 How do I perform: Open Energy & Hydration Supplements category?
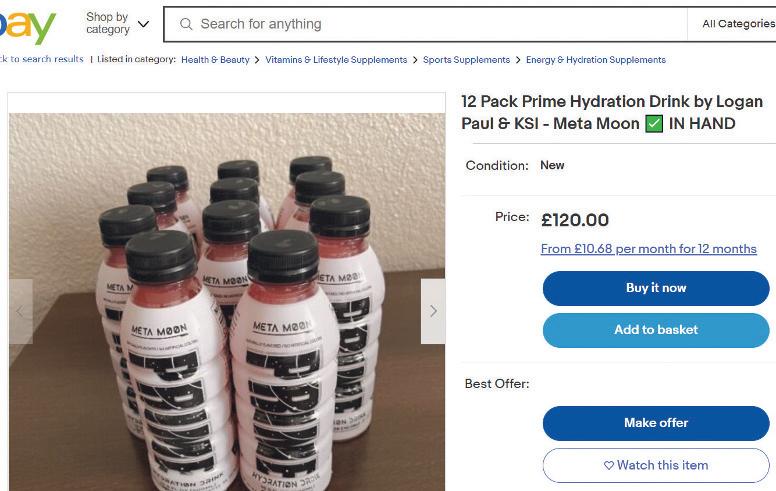596,60
